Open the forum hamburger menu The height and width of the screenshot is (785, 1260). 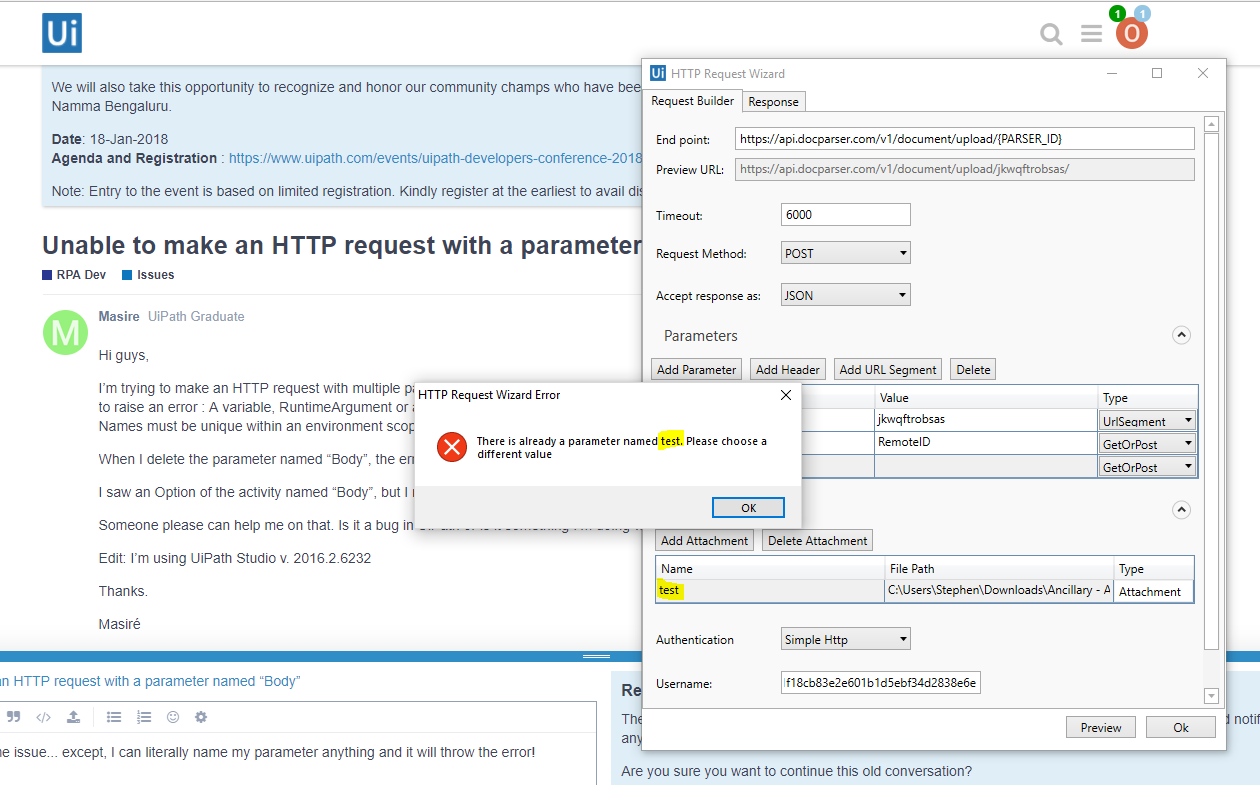click(1091, 34)
